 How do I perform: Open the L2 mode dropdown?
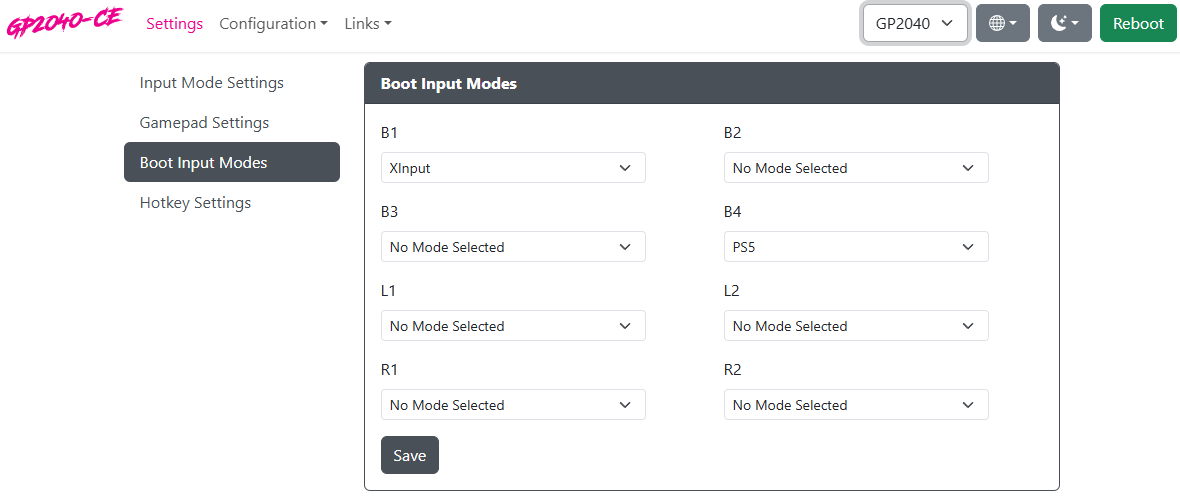(x=856, y=326)
